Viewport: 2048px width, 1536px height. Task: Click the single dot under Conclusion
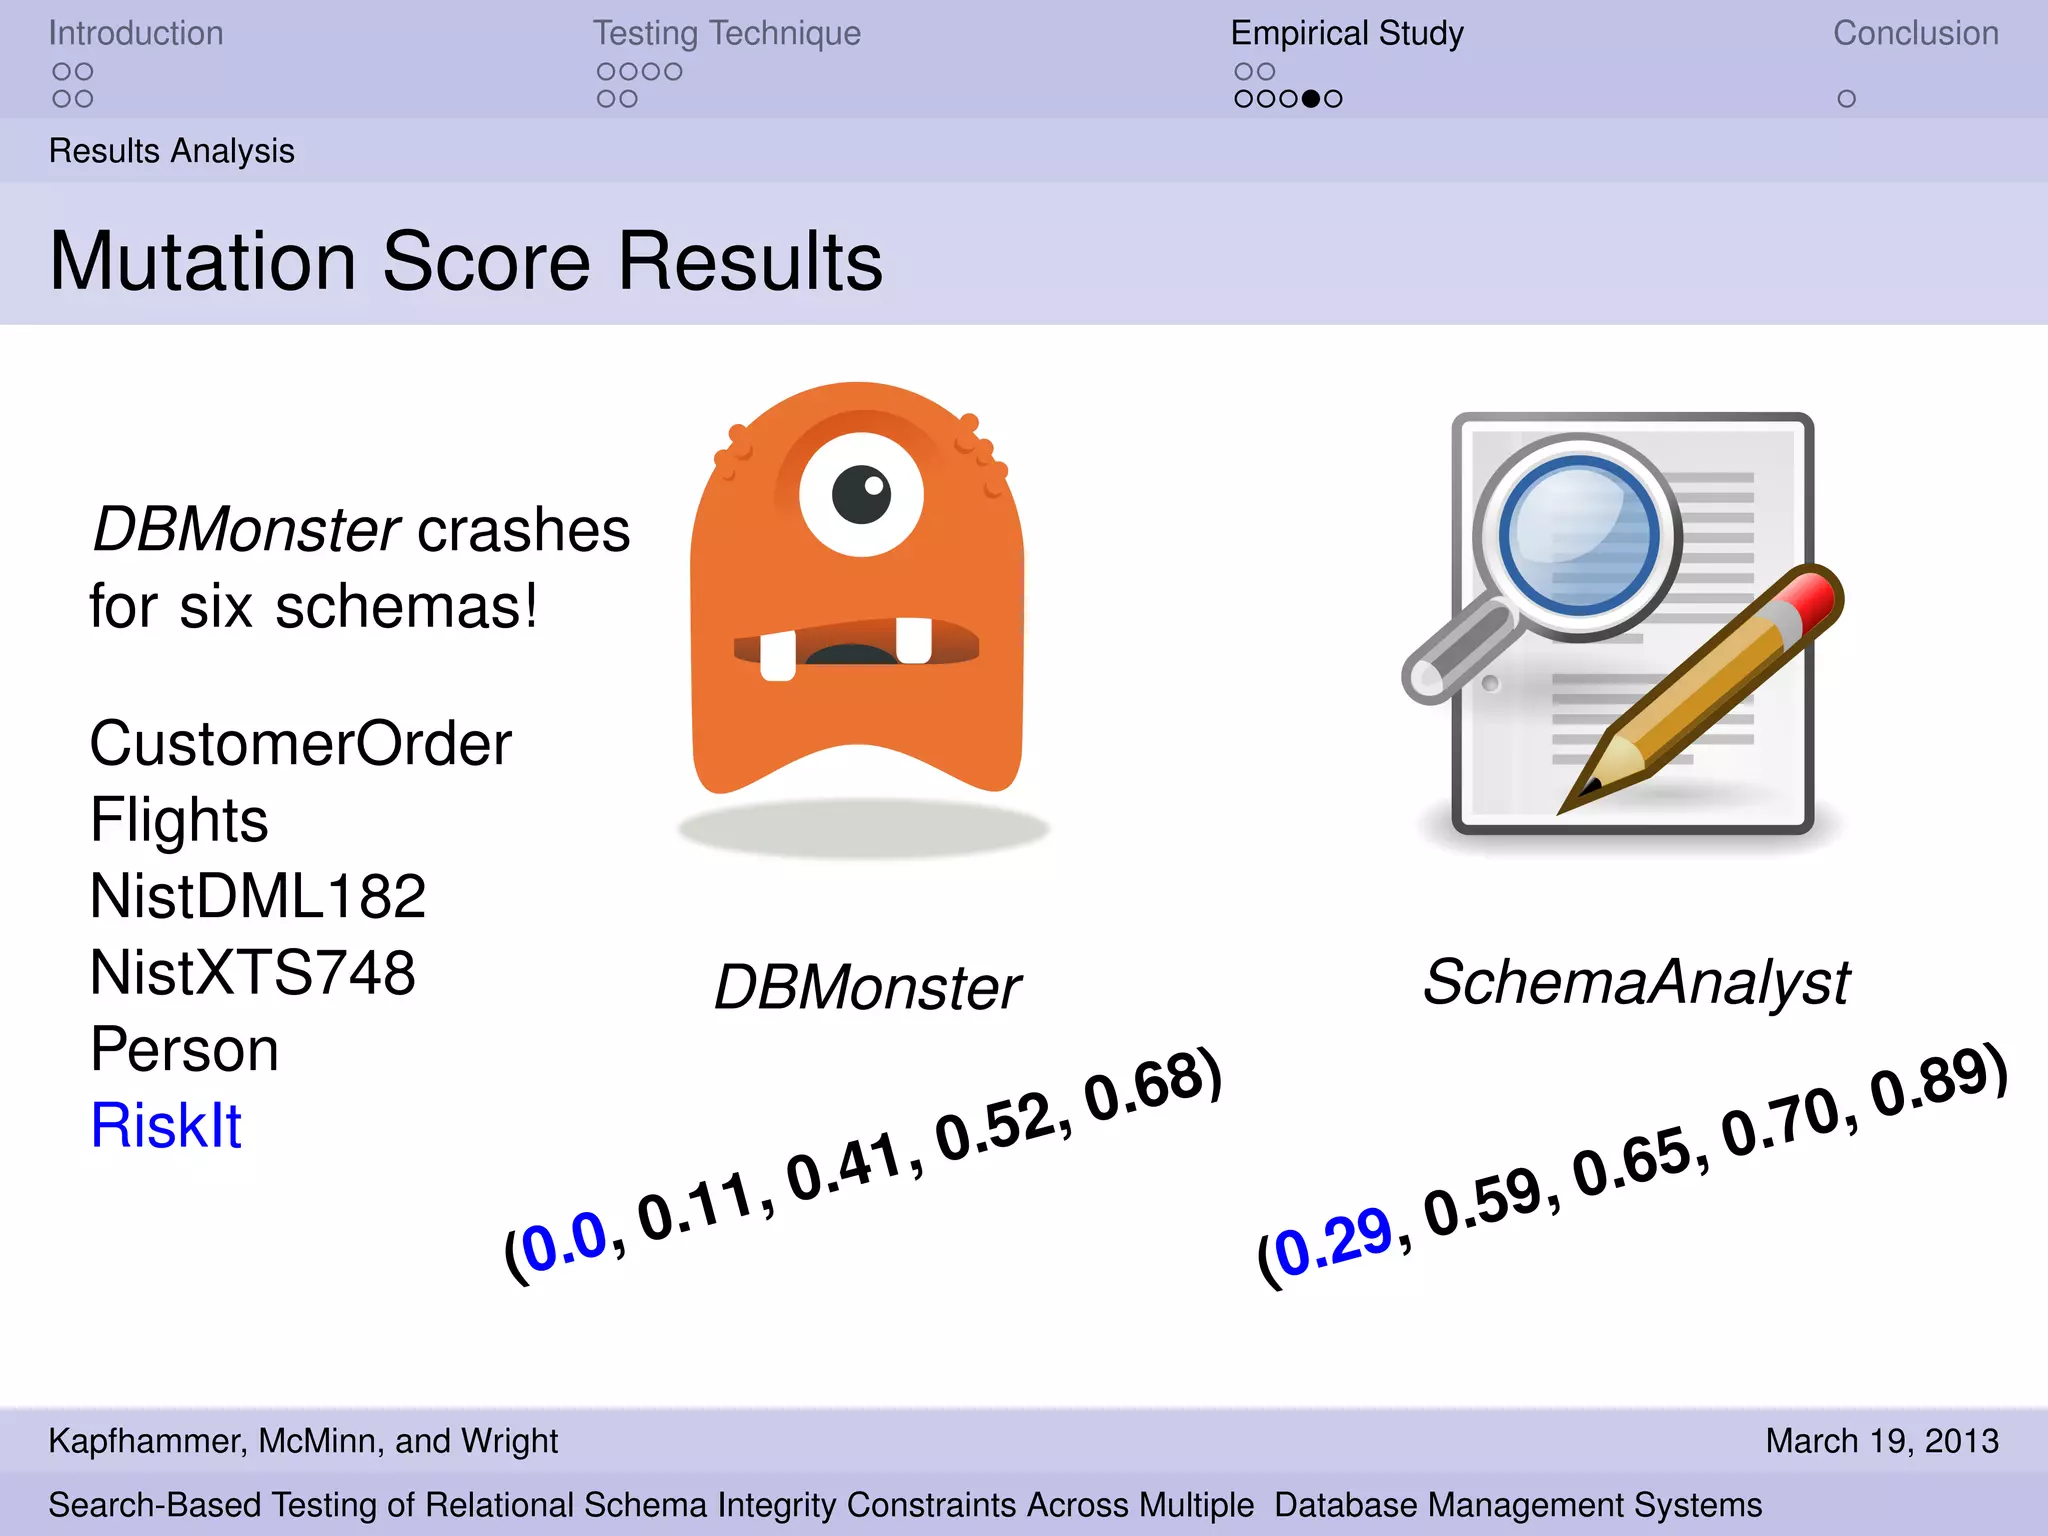coord(1847,99)
